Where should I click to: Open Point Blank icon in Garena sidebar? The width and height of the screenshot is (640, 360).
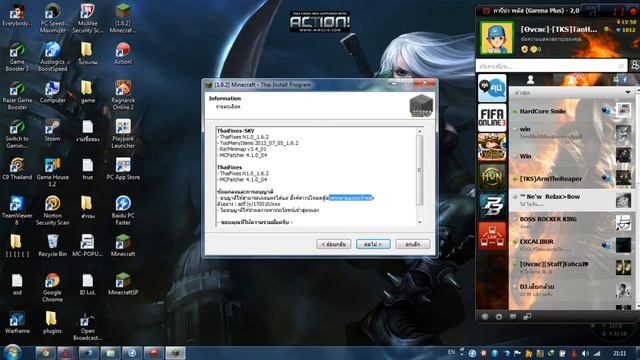pyautogui.click(x=492, y=206)
